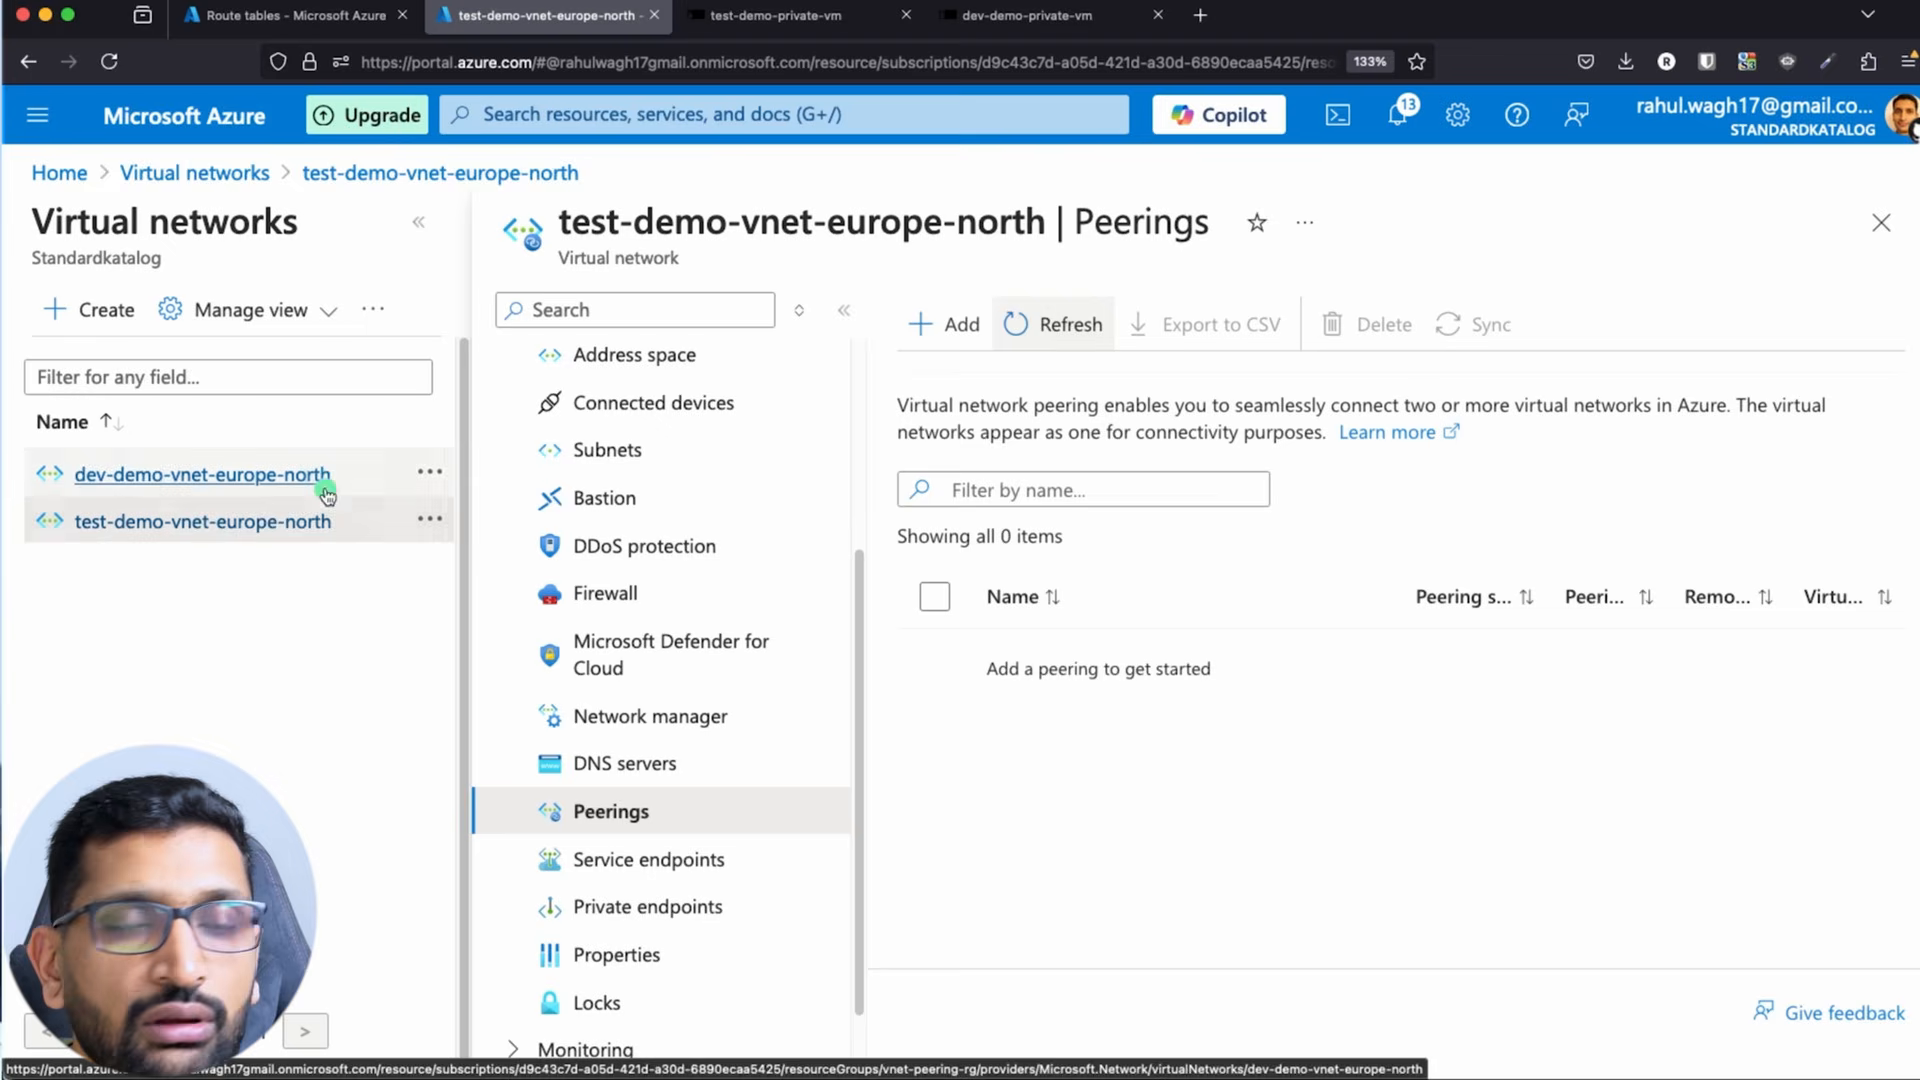Screen dimensions: 1920x1080
Task: Click the Upgrade button
Action: [x=367, y=115]
